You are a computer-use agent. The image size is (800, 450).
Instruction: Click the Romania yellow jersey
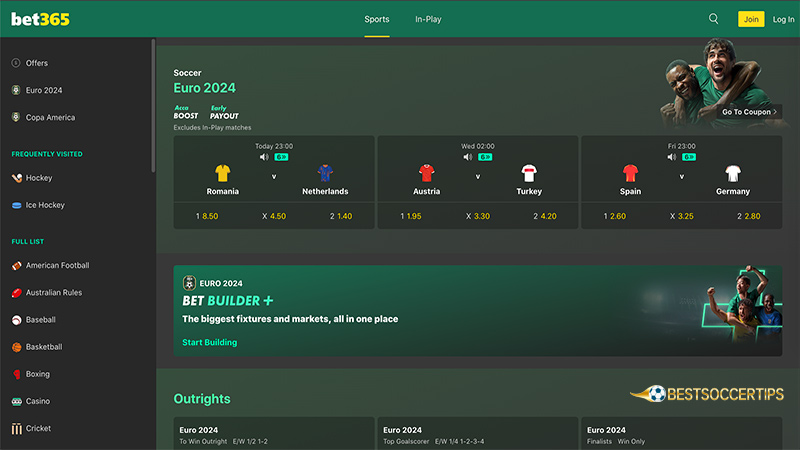click(222, 173)
